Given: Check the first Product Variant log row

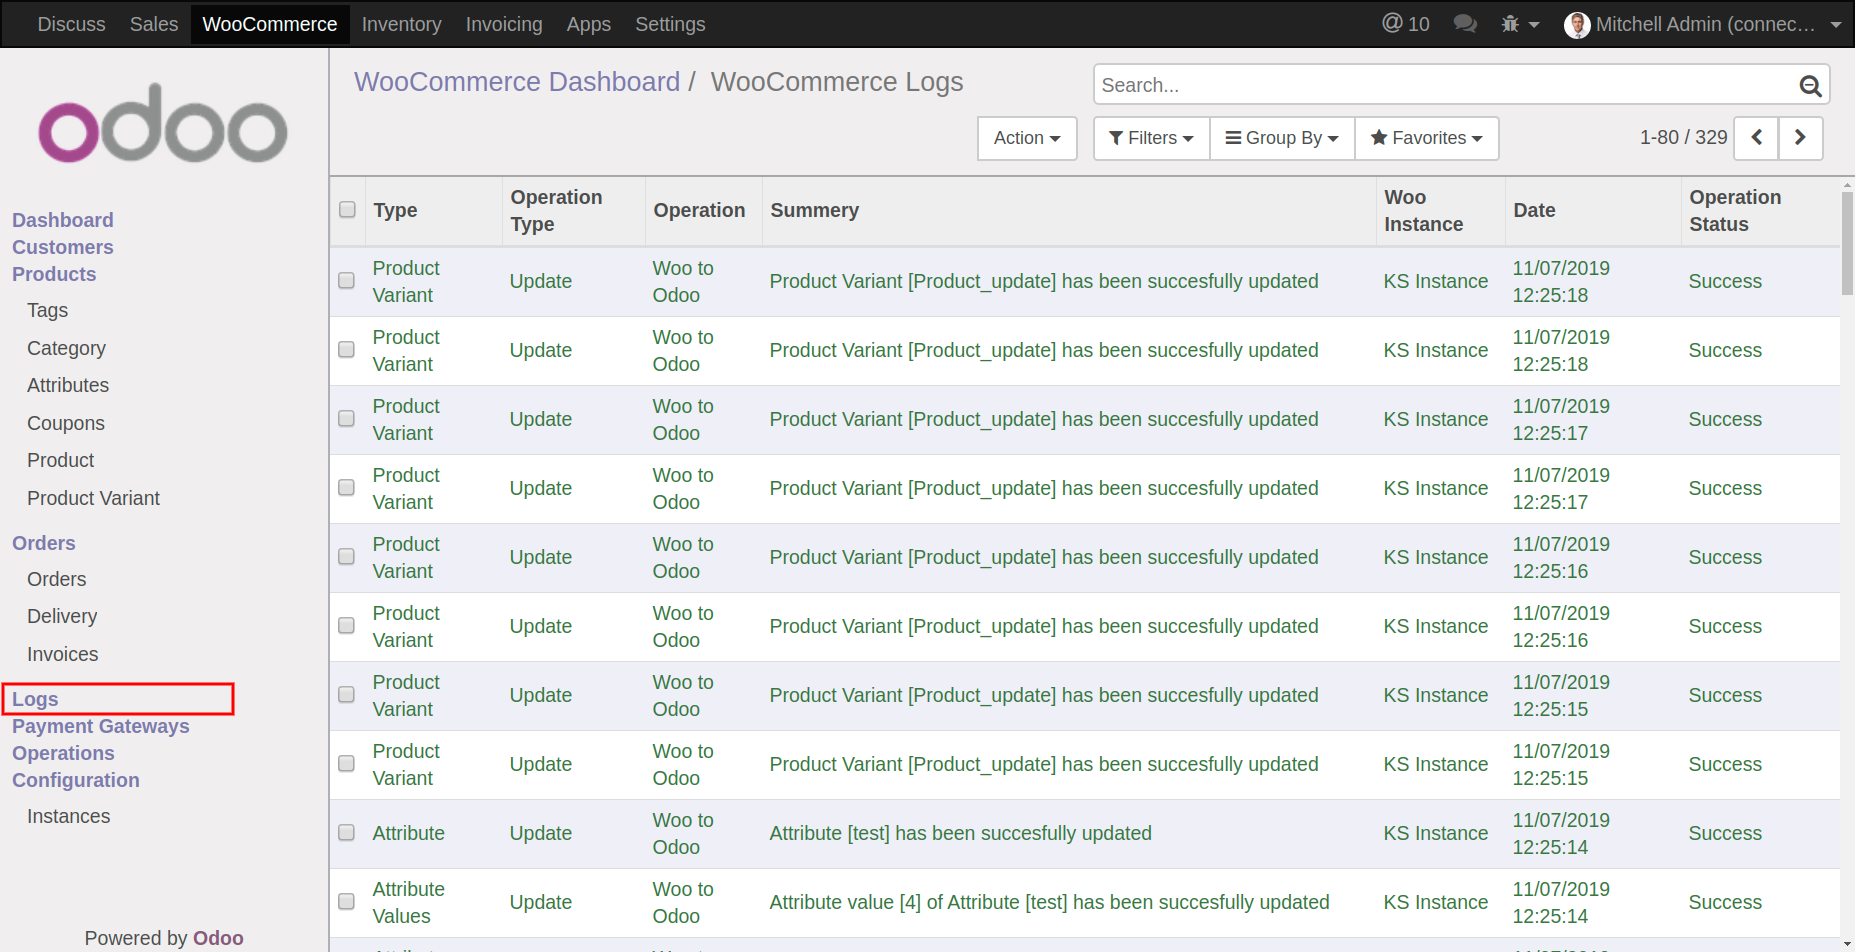Looking at the screenshot, I should click(x=346, y=281).
